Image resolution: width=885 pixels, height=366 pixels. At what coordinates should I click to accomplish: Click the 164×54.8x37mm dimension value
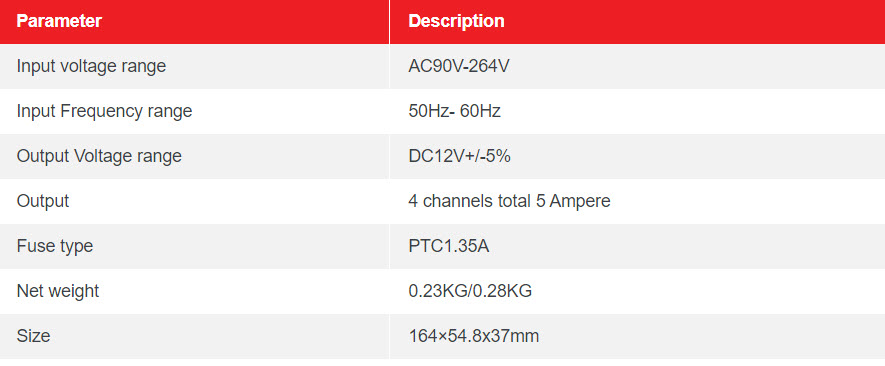pos(474,337)
